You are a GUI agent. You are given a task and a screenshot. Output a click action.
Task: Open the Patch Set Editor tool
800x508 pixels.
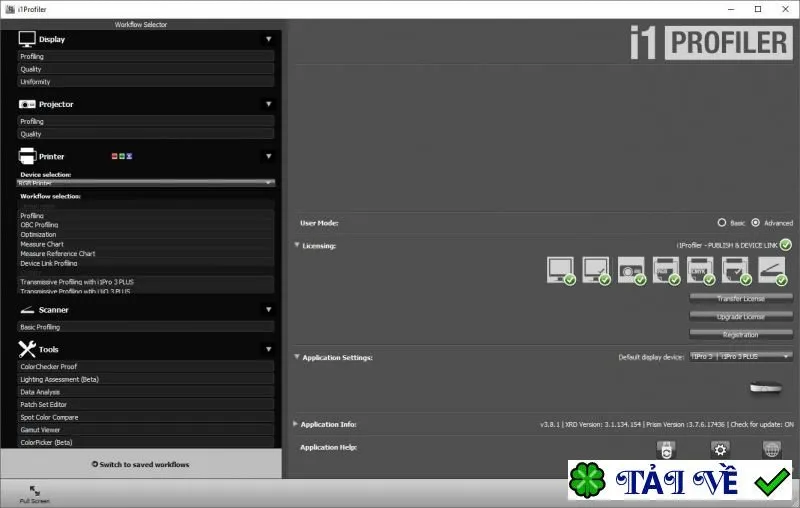tap(146, 404)
